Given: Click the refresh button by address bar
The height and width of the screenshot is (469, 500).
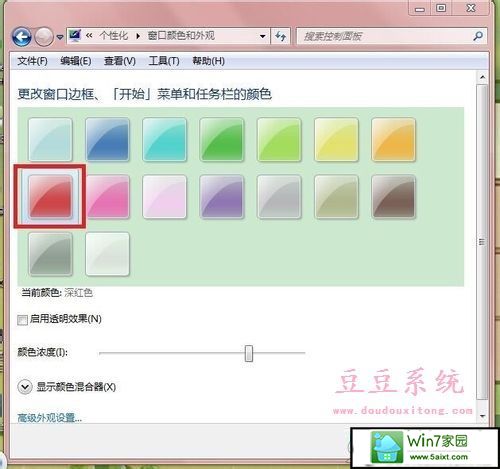Looking at the screenshot, I should (x=281, y=36).
